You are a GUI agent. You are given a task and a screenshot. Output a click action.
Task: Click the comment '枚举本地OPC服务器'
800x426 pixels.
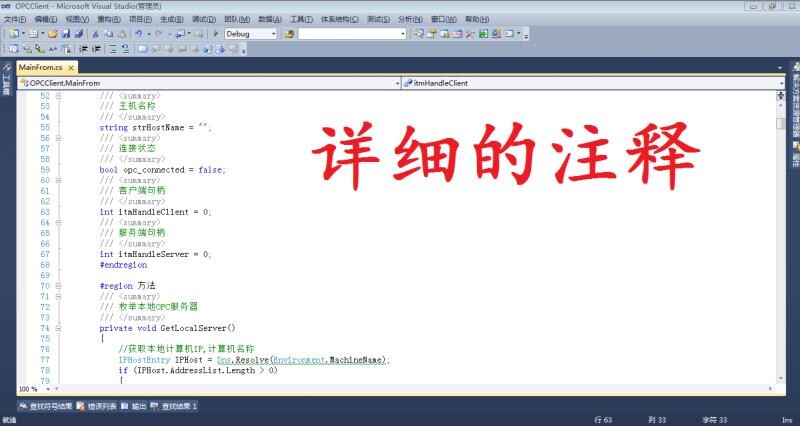[158, 307]
